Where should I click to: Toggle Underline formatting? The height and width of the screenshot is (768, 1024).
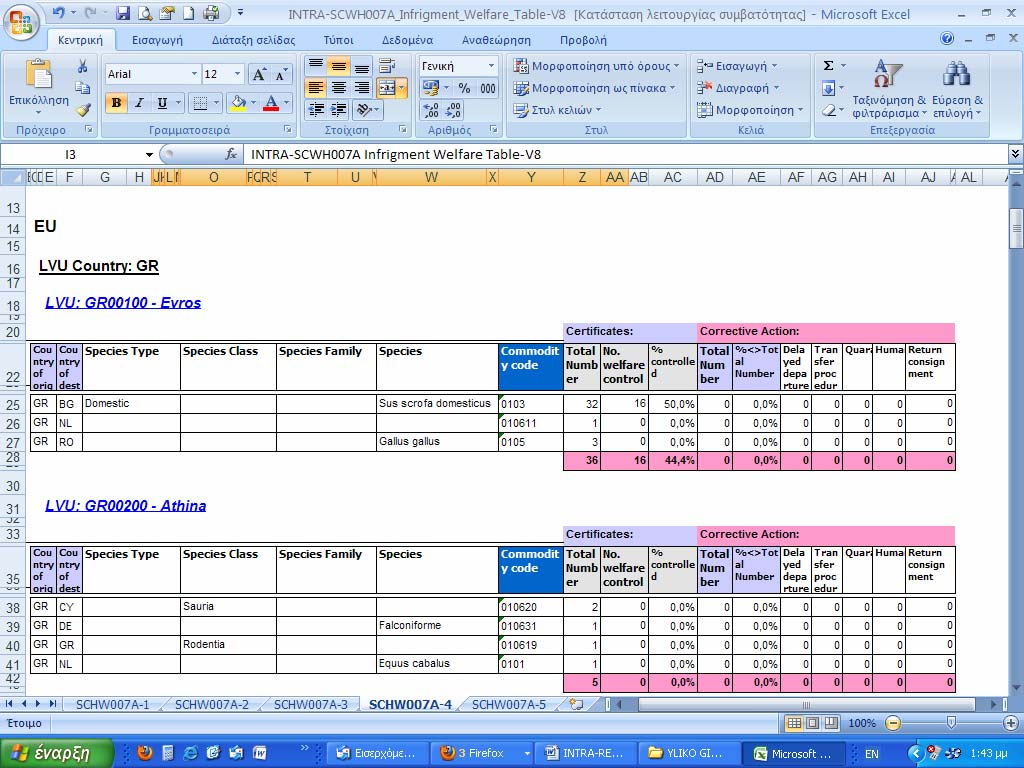[162, 103]
